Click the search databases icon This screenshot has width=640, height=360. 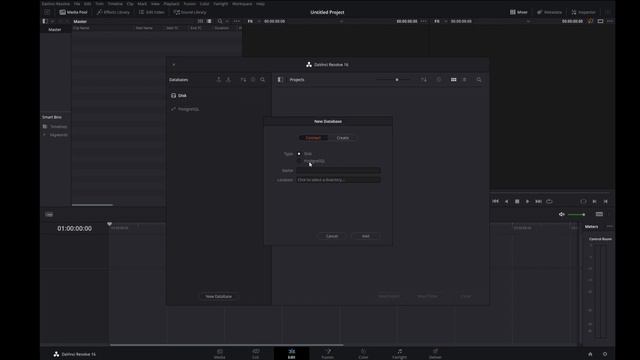[263, 80]
